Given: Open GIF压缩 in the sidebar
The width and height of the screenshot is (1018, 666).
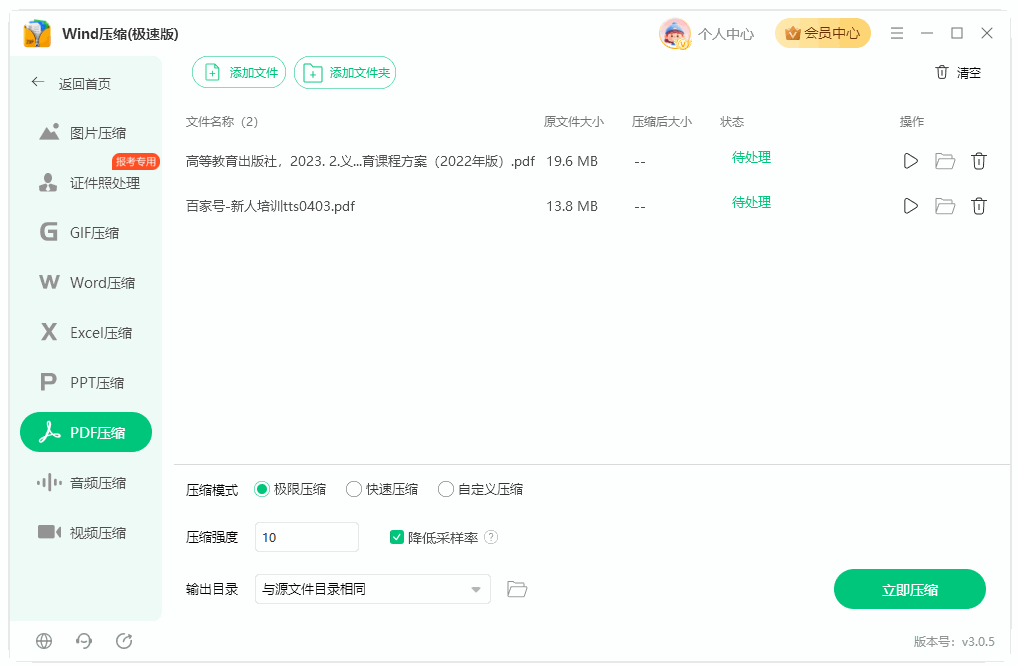Looking at the screenshot, I should click(x=86, y=233).
